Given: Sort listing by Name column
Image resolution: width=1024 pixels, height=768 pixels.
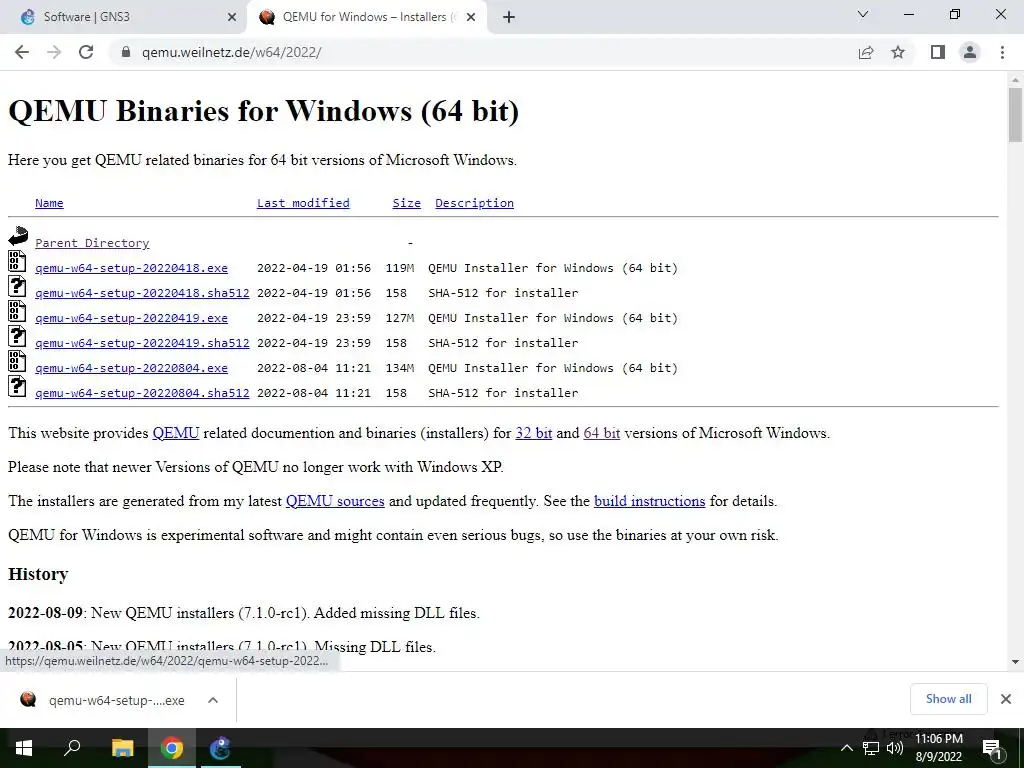Looking at the screenshot, I should coord(49,203).
